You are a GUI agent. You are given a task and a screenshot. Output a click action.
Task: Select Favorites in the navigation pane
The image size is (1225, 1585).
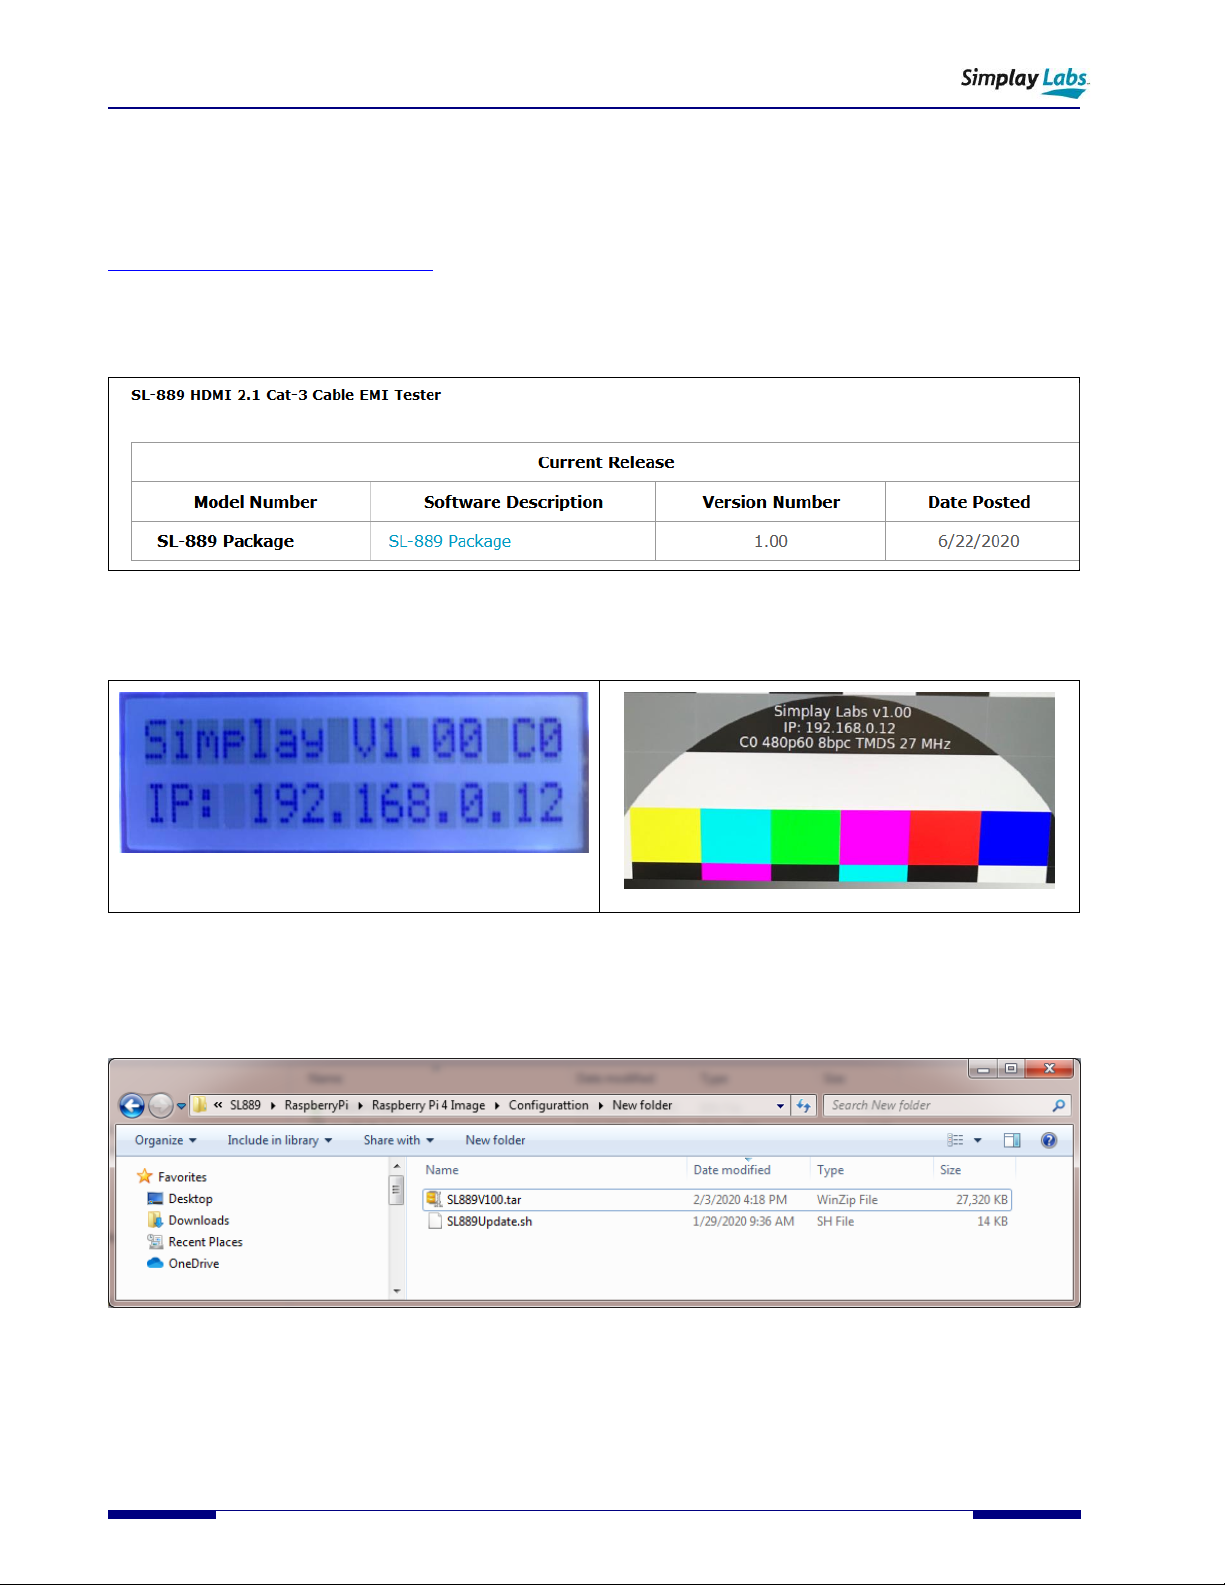pos(182,1177)
